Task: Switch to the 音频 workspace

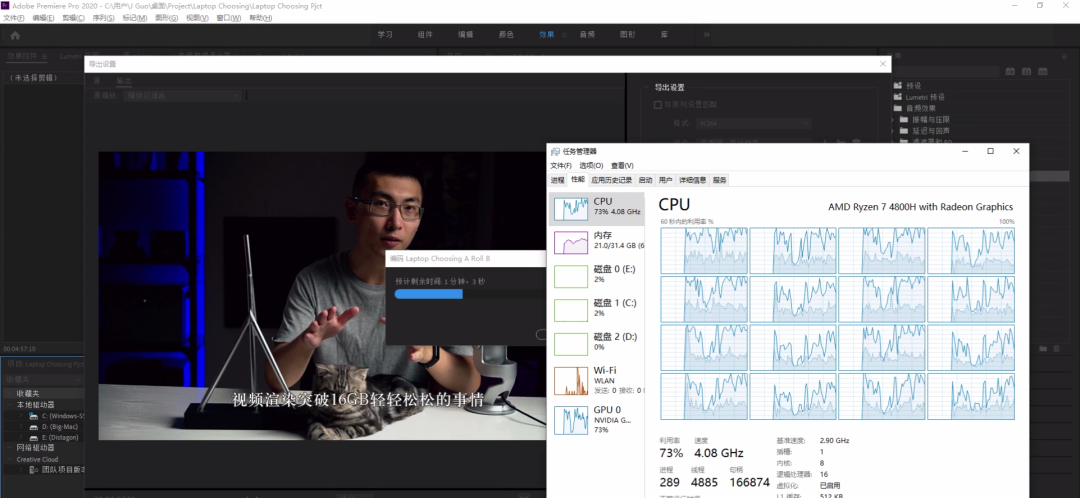Action: tap(587, 34)
